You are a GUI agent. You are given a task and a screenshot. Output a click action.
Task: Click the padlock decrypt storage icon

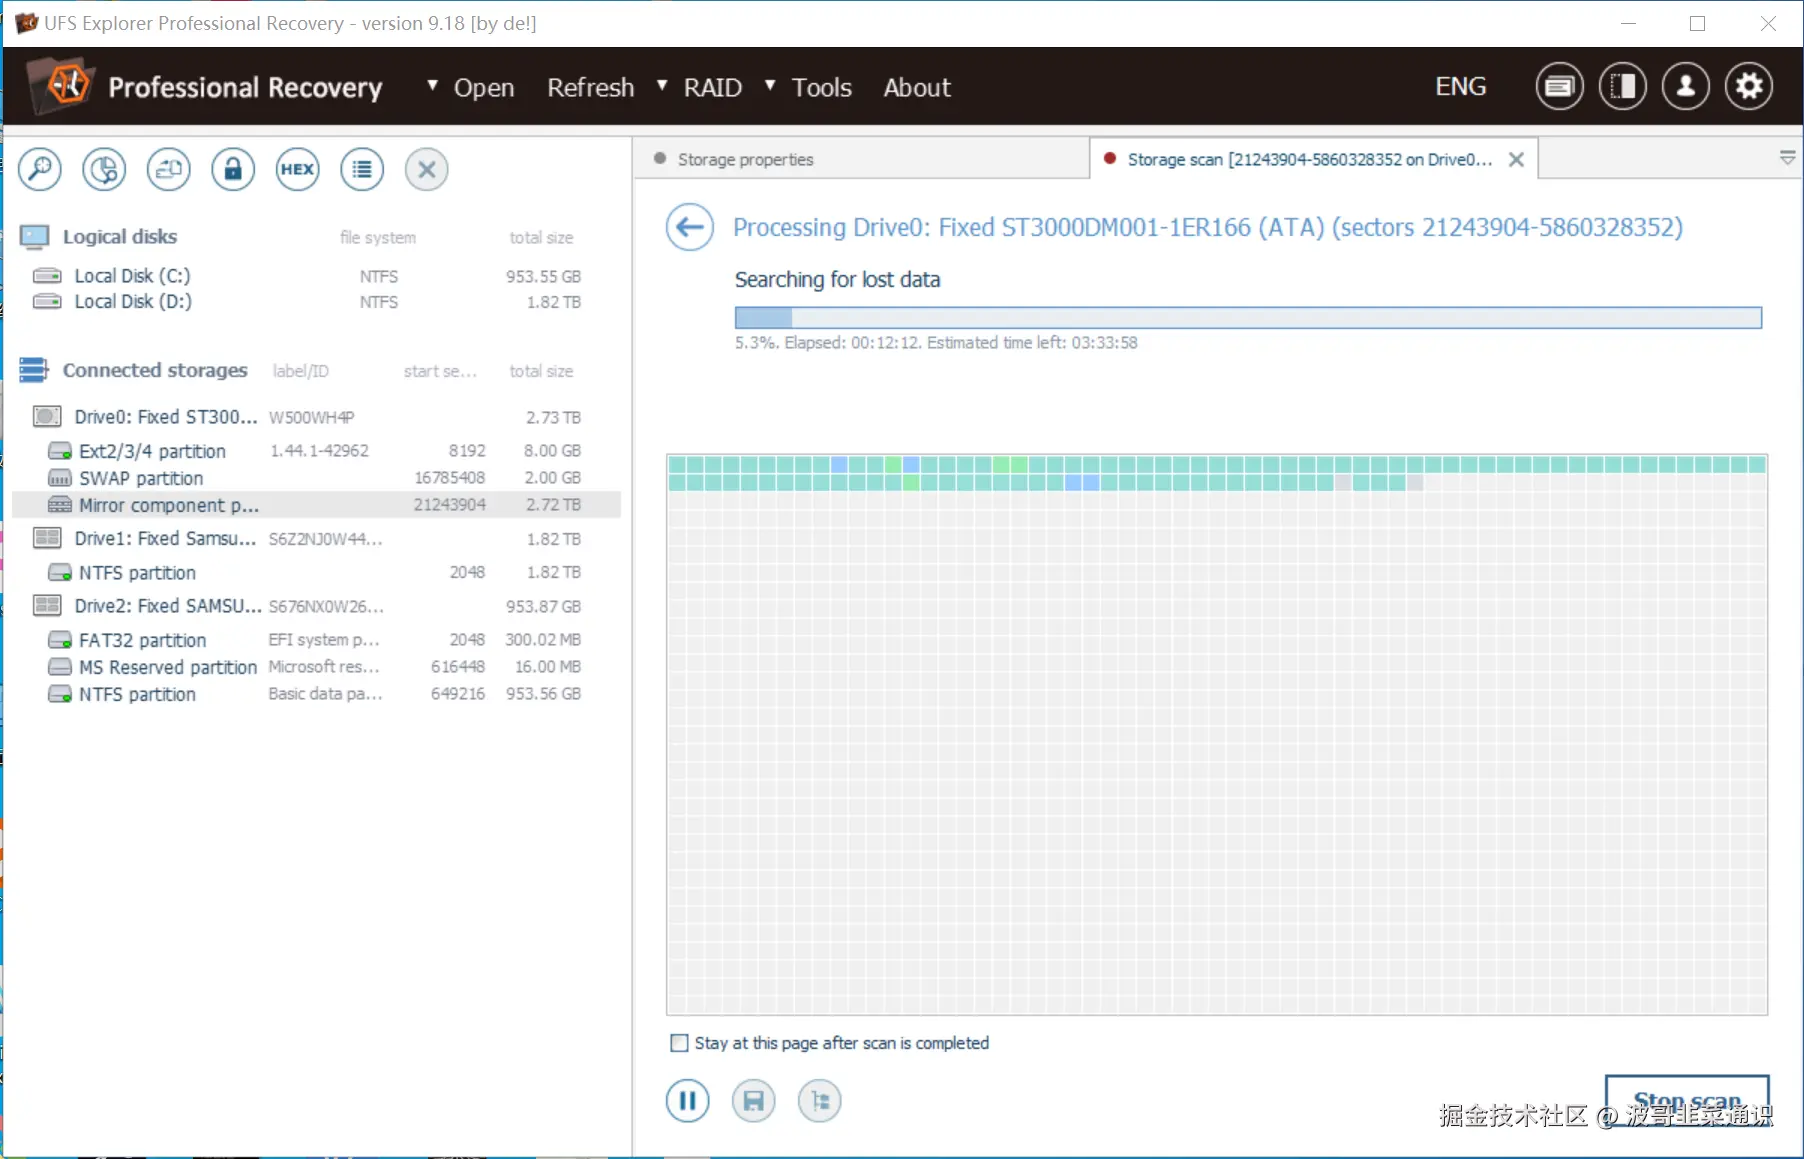tap(233, 169)
